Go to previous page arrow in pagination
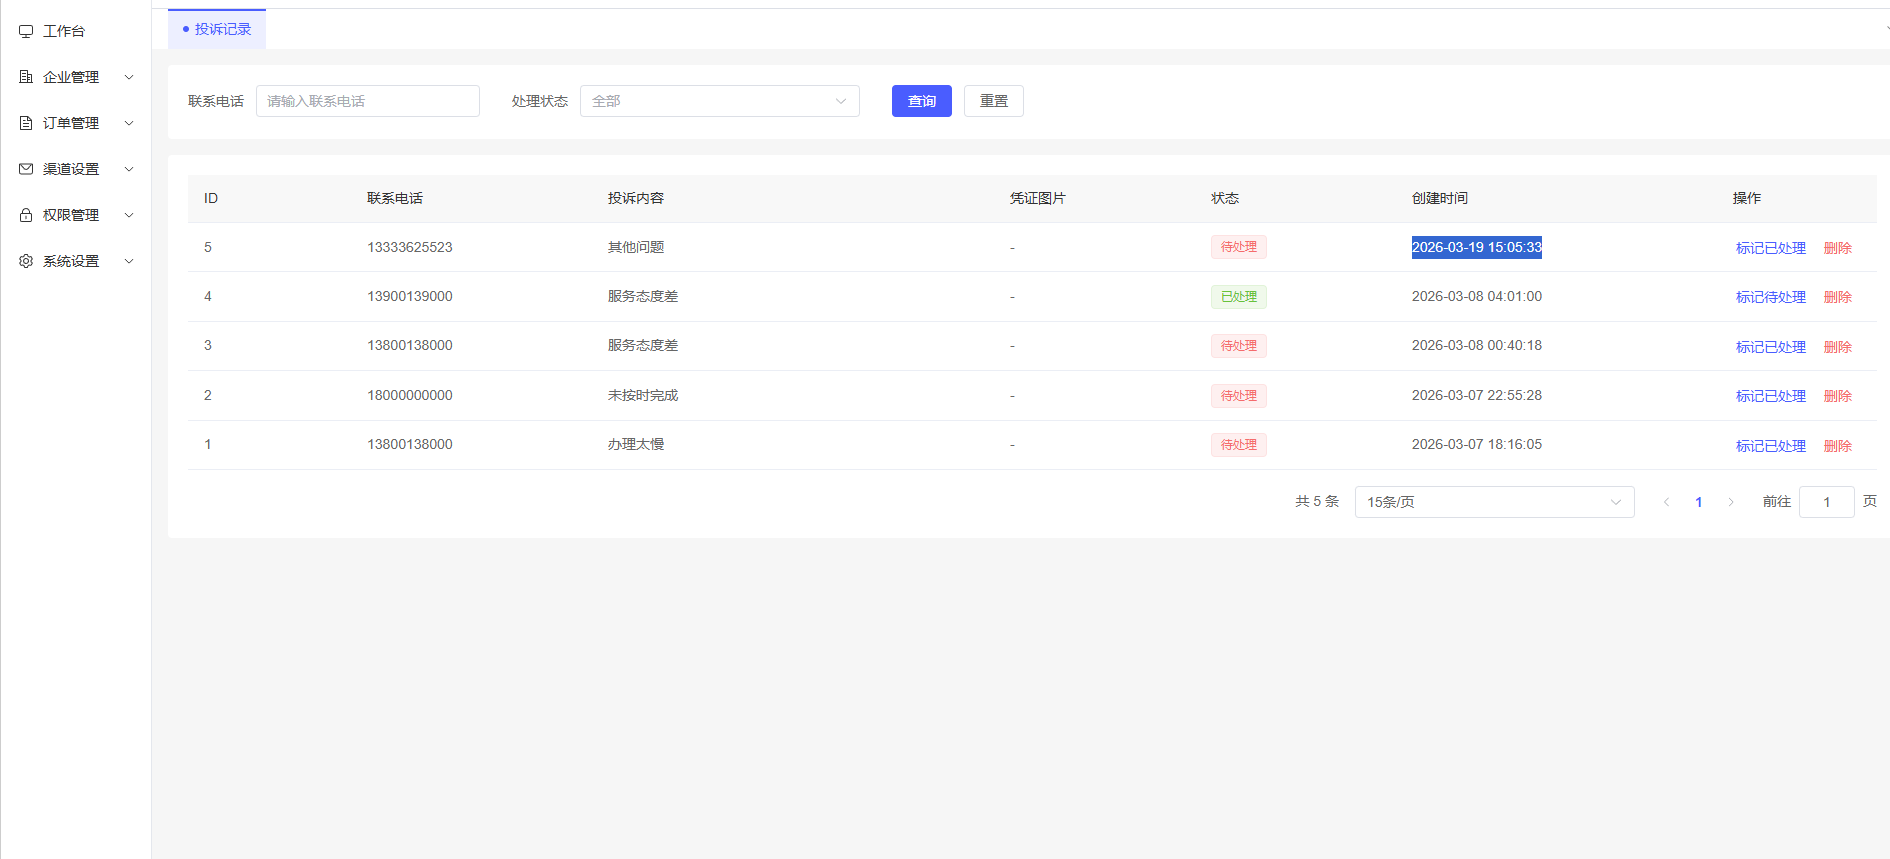This screenshot has height=859, width=1890. point(1666,502)
